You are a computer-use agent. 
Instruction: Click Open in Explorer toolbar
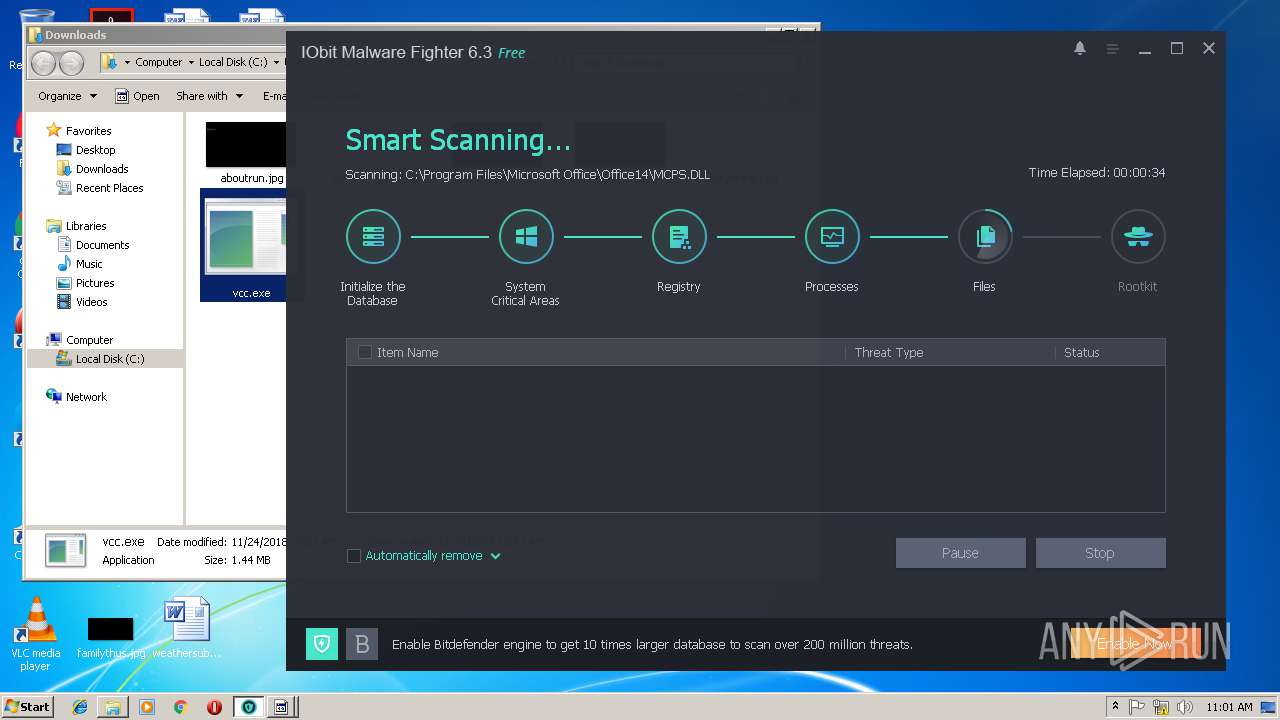pyautogui.click(x=137, y=96)
